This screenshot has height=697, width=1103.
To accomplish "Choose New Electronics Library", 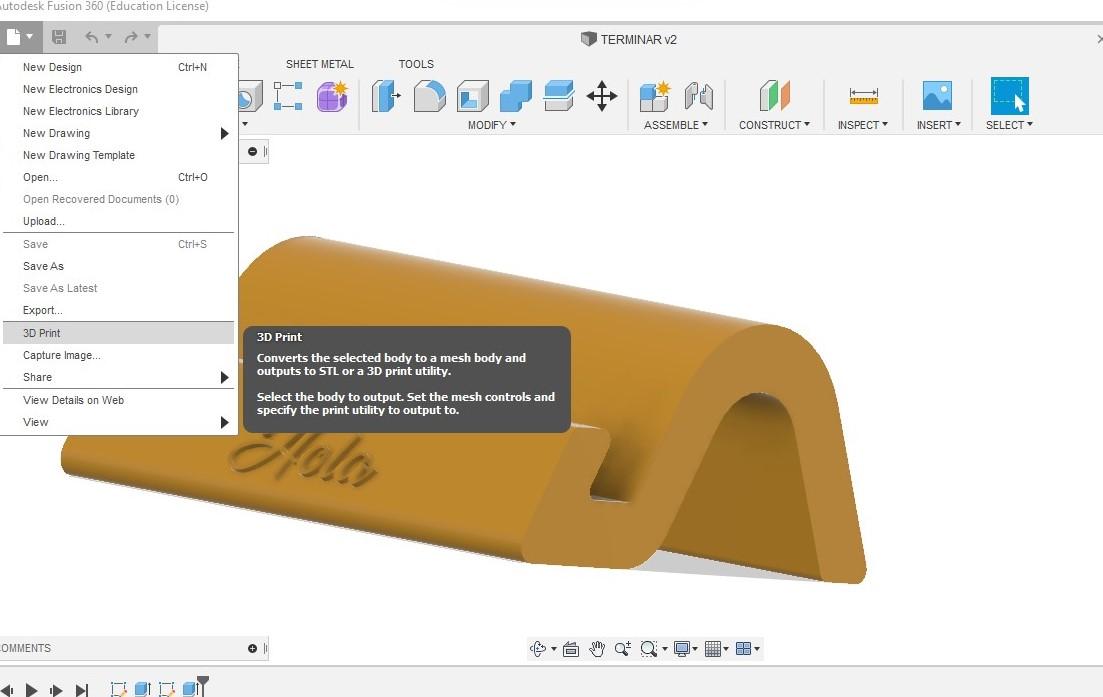I will click(x=118, y=111).
